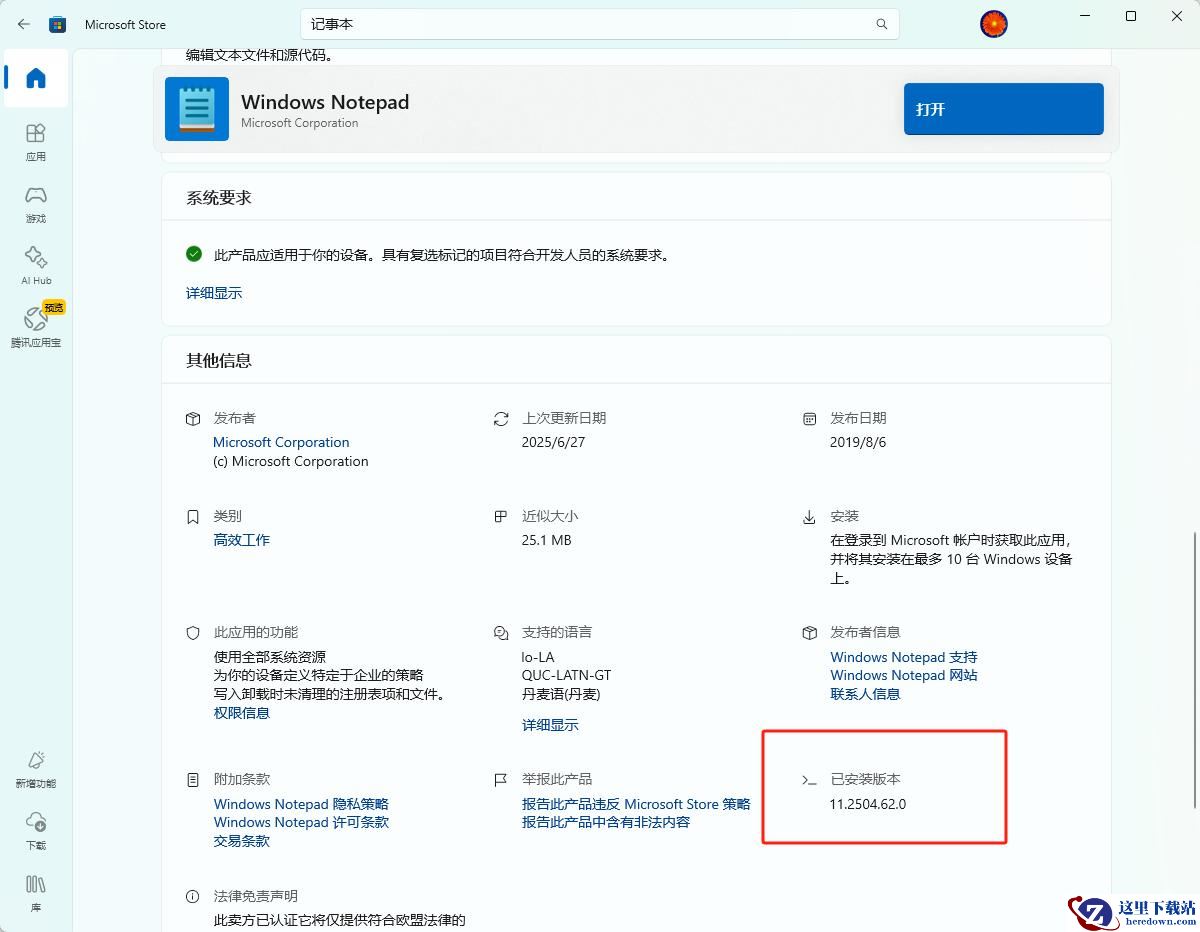Open Windows Notepad 隐私策略 link
Screen dimensions: 1200x932
pos(301,804)
